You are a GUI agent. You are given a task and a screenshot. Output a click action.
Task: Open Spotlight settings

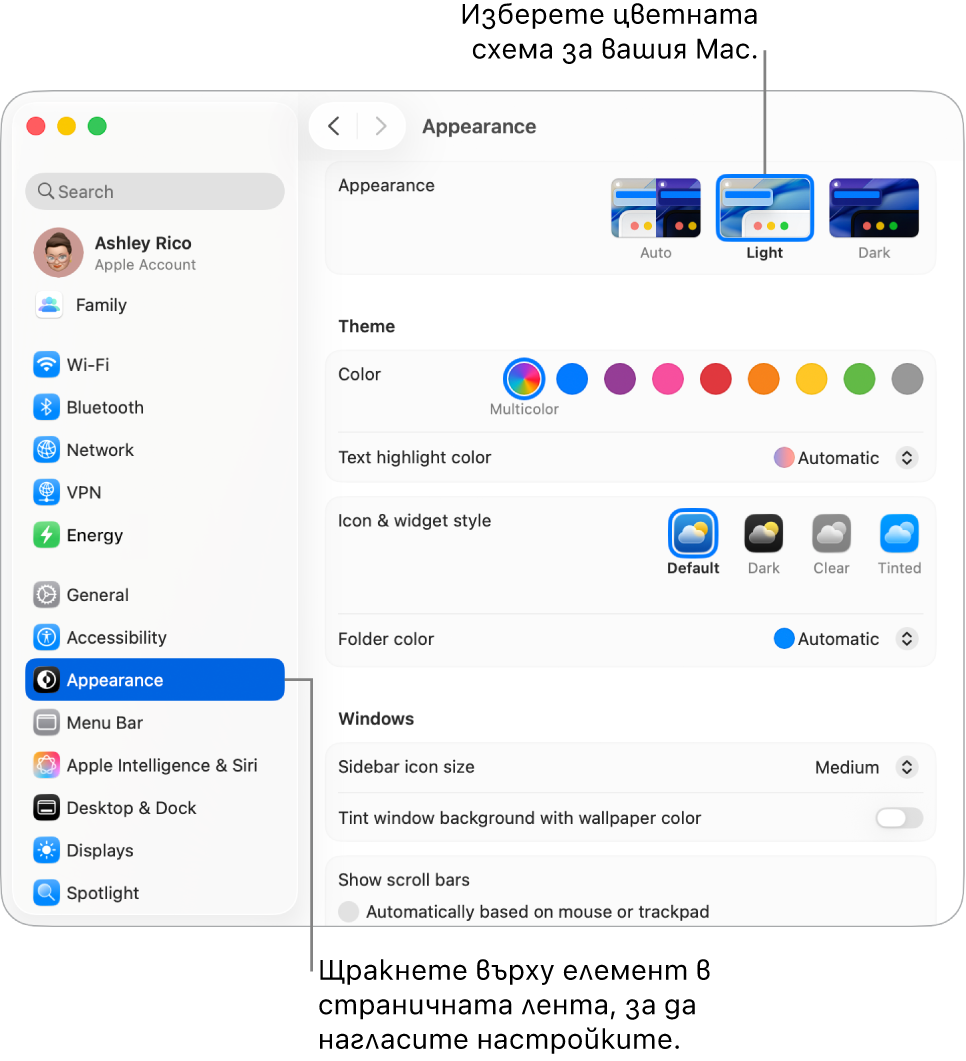[x=103, y=892]
